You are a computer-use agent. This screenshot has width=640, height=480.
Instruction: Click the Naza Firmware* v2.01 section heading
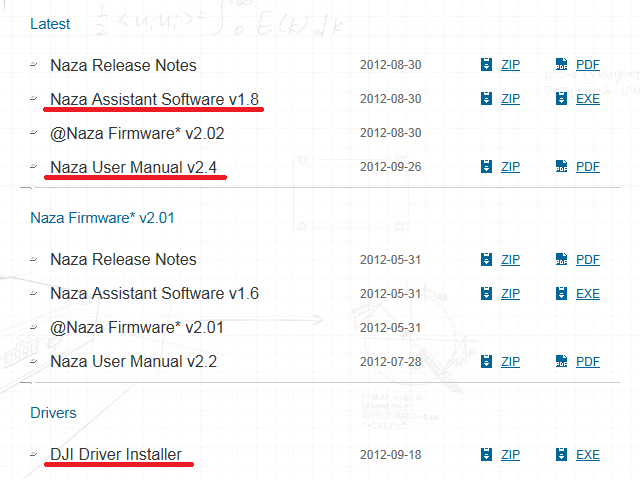pyautogui.click(x=102, y=218)
